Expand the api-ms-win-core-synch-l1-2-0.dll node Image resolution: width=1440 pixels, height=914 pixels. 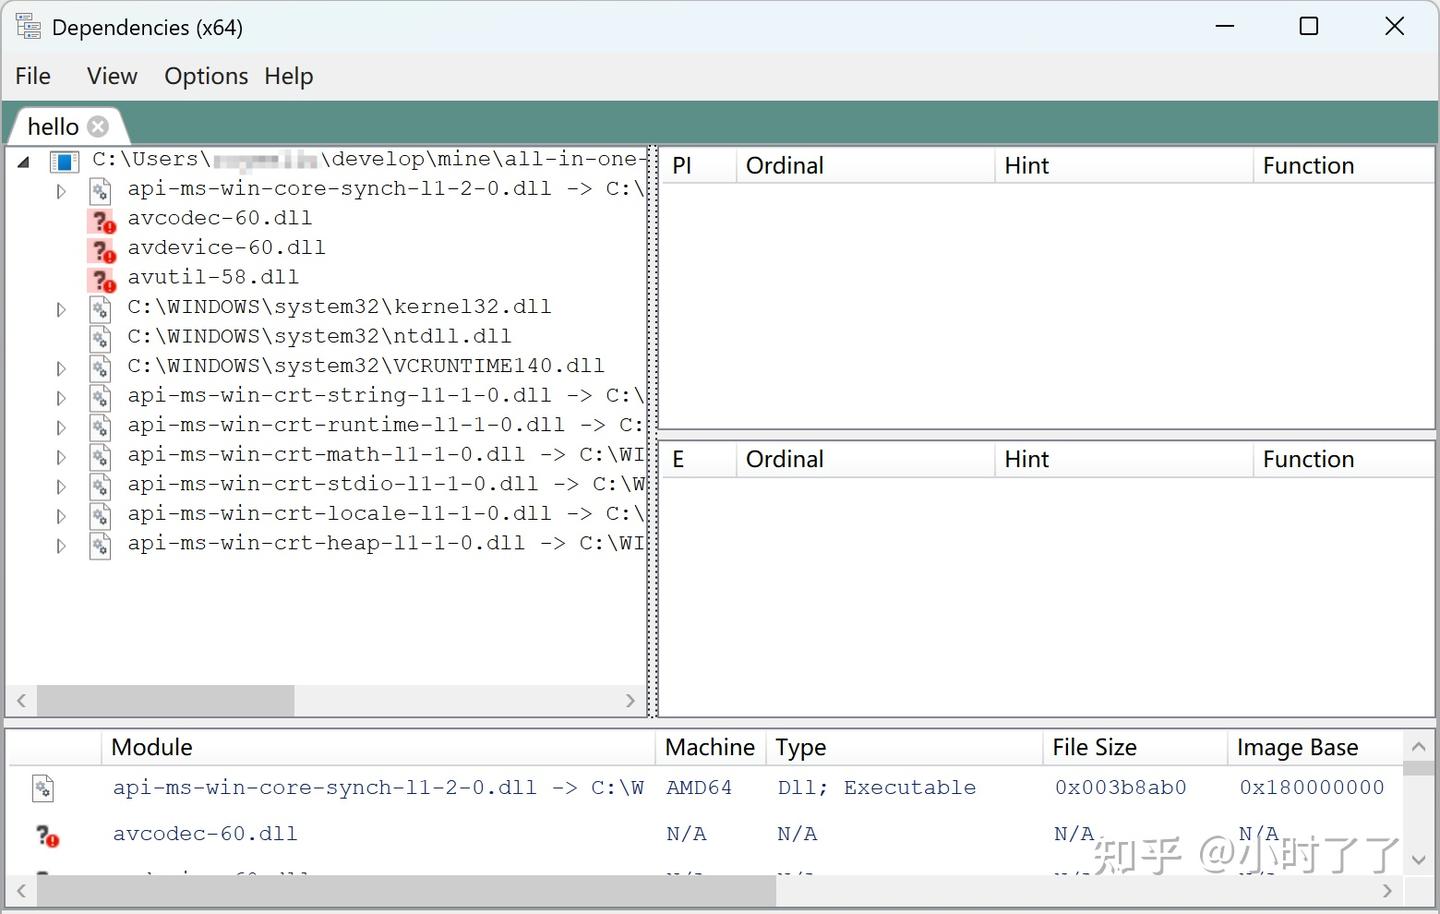click(60, 191)
